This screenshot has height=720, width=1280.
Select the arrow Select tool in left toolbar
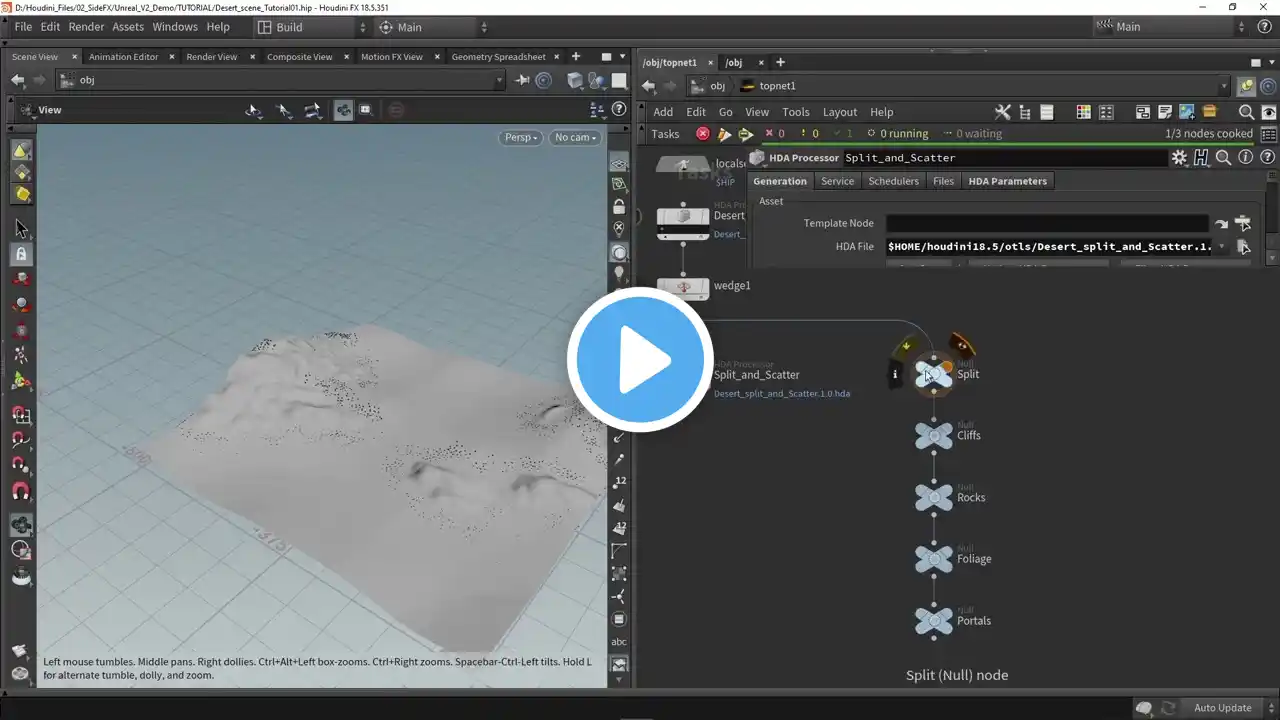click(21, 229)
